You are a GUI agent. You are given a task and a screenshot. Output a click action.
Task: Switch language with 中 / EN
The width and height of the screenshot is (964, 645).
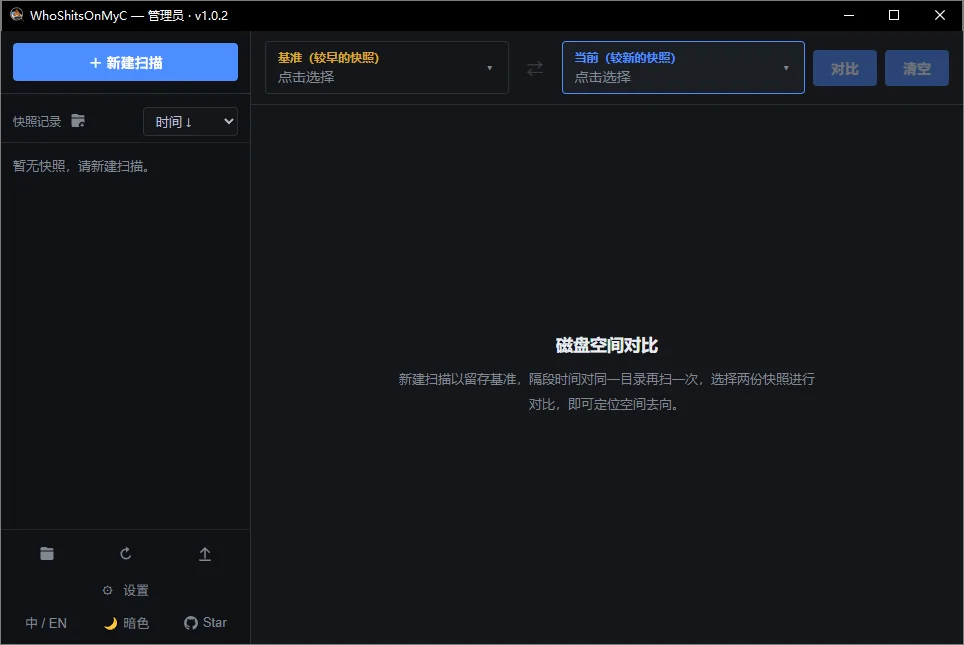coord(46,623)
